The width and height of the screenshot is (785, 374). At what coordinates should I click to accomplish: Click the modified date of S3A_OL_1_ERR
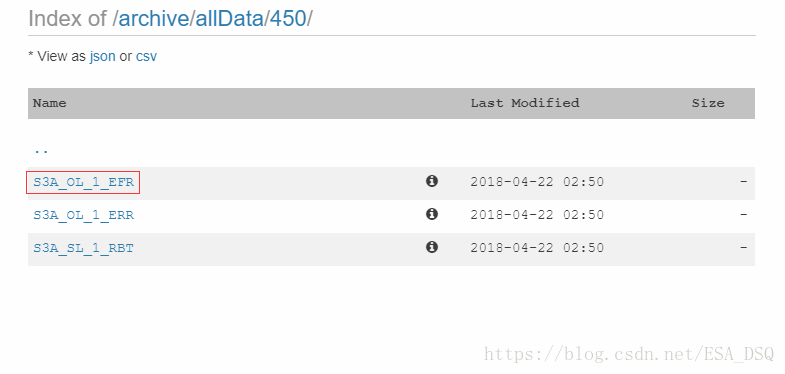click(537, 215)
